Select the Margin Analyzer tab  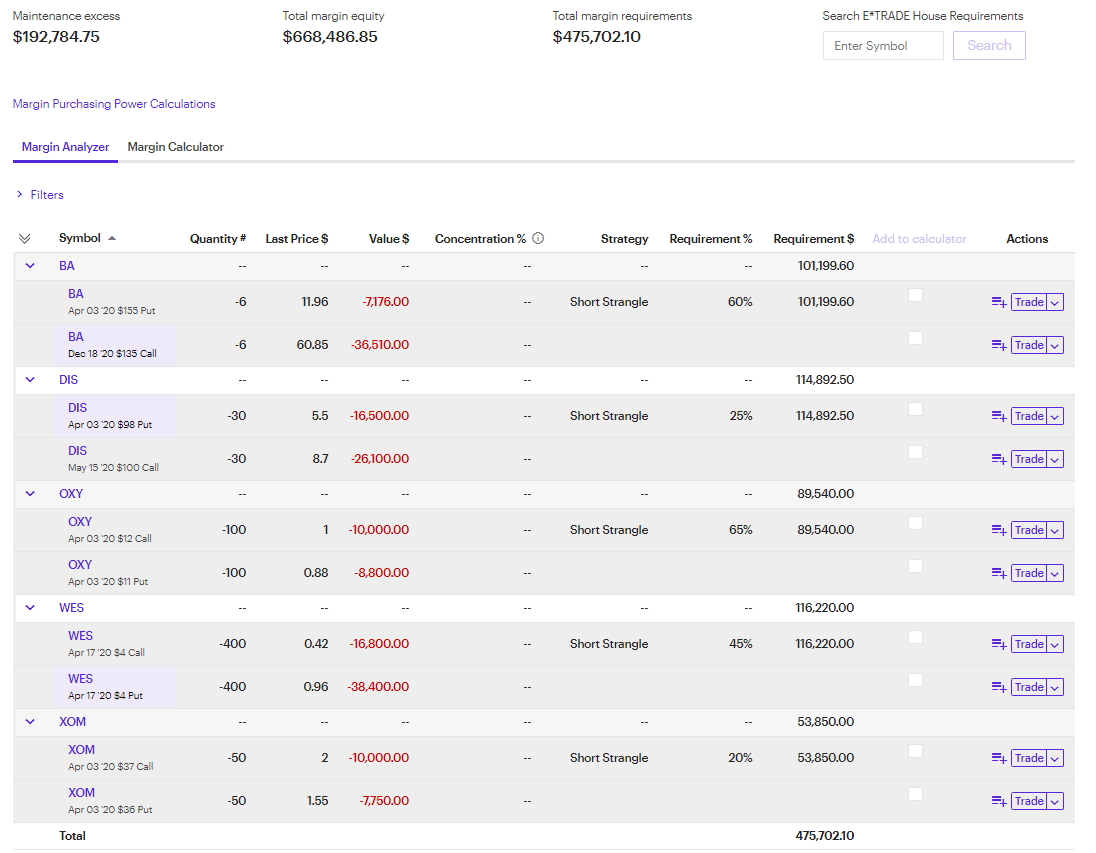coord(65,147)
